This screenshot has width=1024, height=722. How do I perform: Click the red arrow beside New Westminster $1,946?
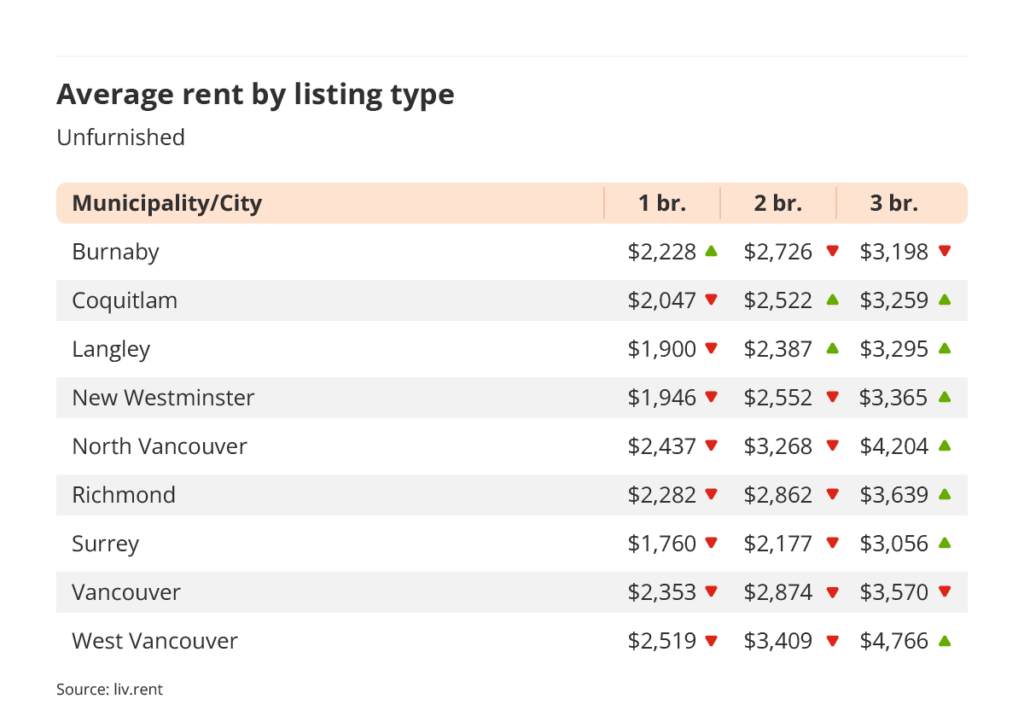tap(711, 397)
